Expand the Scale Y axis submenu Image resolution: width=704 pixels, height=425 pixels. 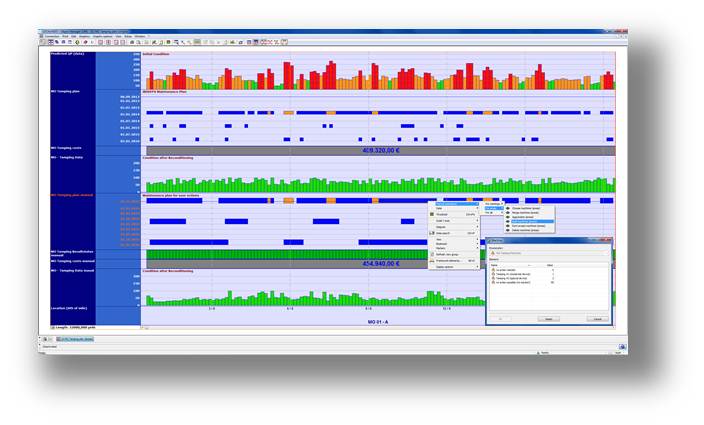click(x=452, y=220)
